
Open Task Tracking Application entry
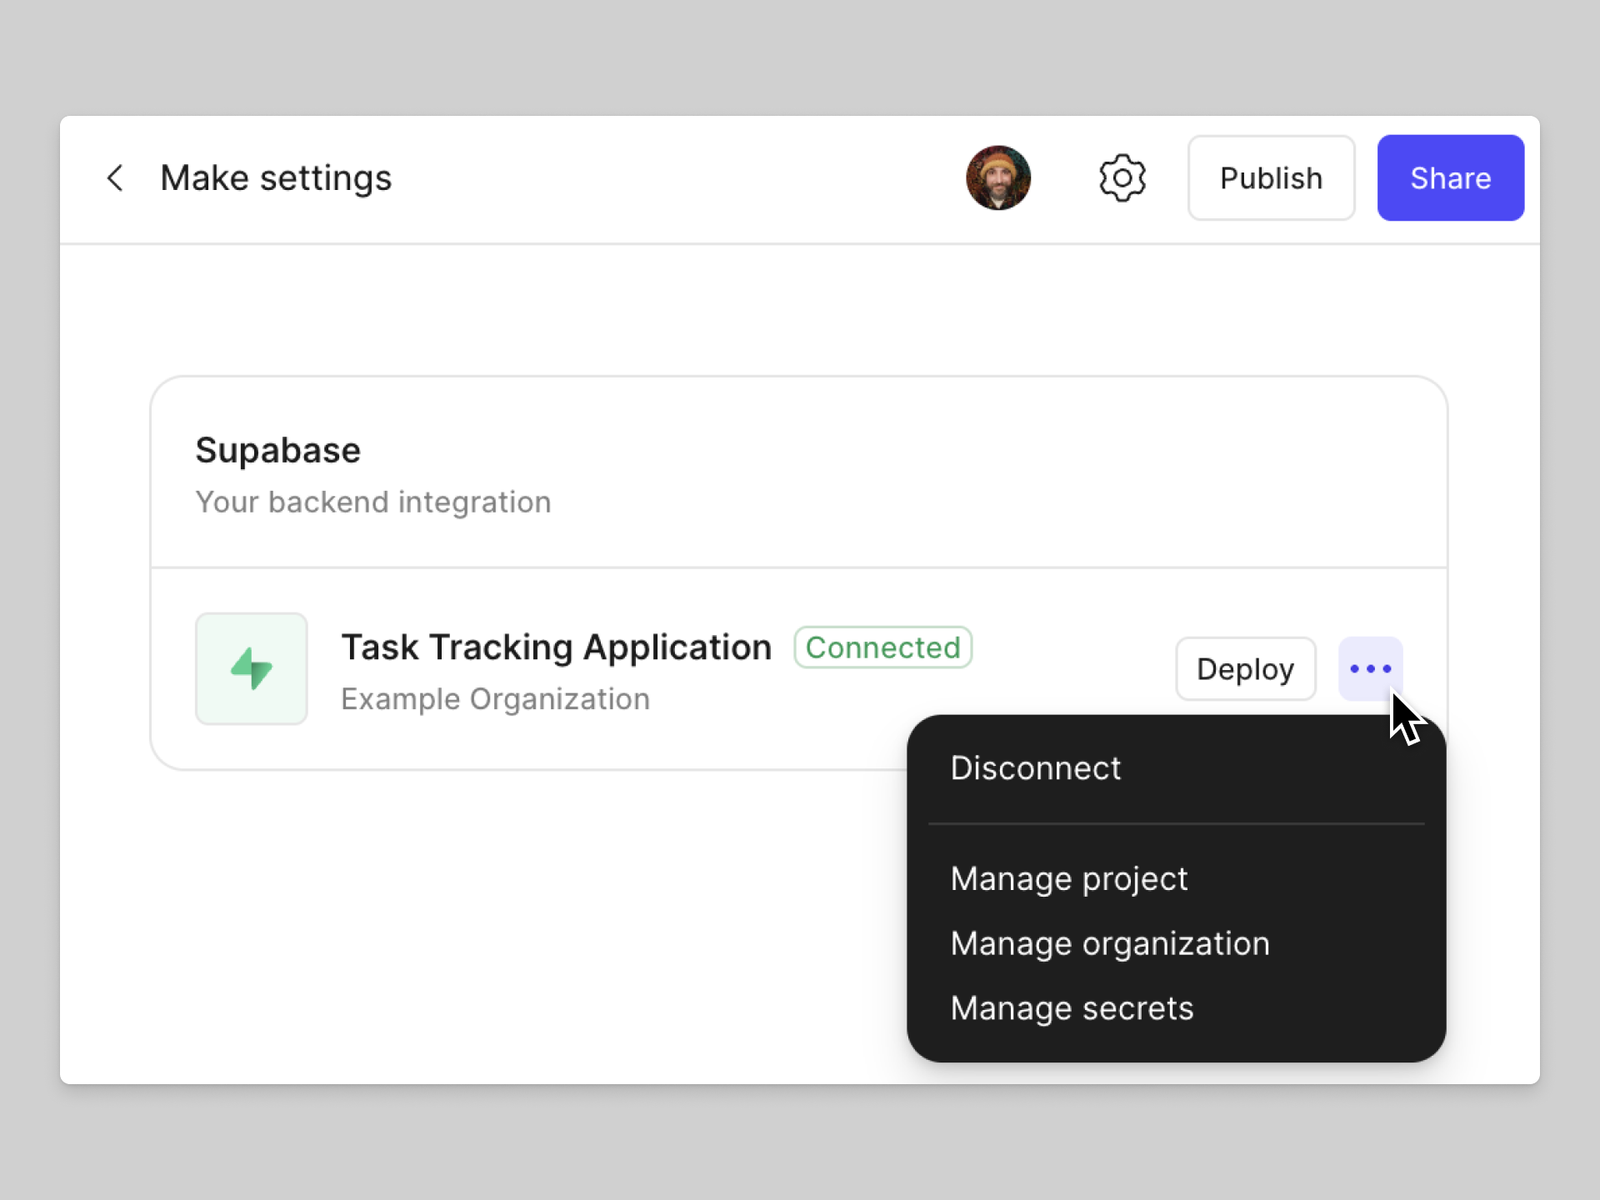click(x=556, y=647)
